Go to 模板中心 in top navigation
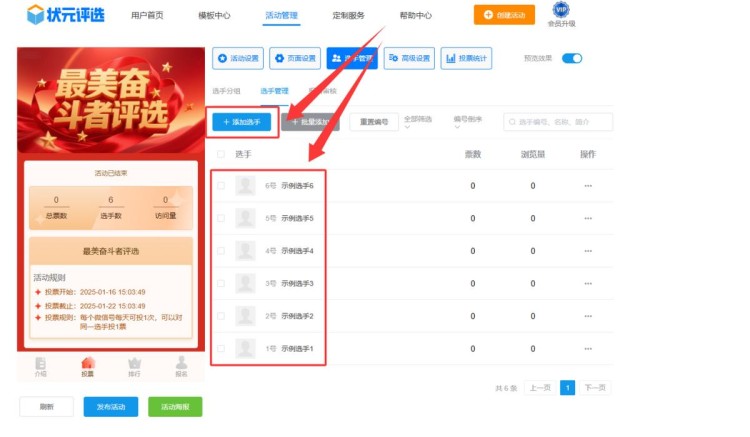Screen dimensions: 750x437 [214, 16]
